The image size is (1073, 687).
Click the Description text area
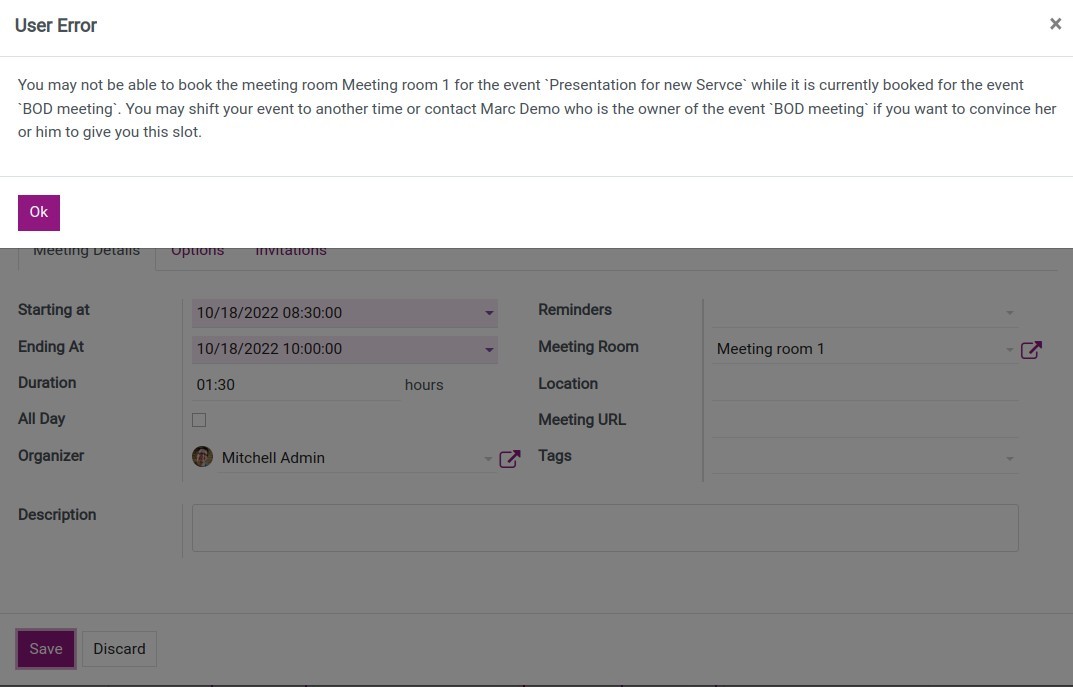point(605,527)
